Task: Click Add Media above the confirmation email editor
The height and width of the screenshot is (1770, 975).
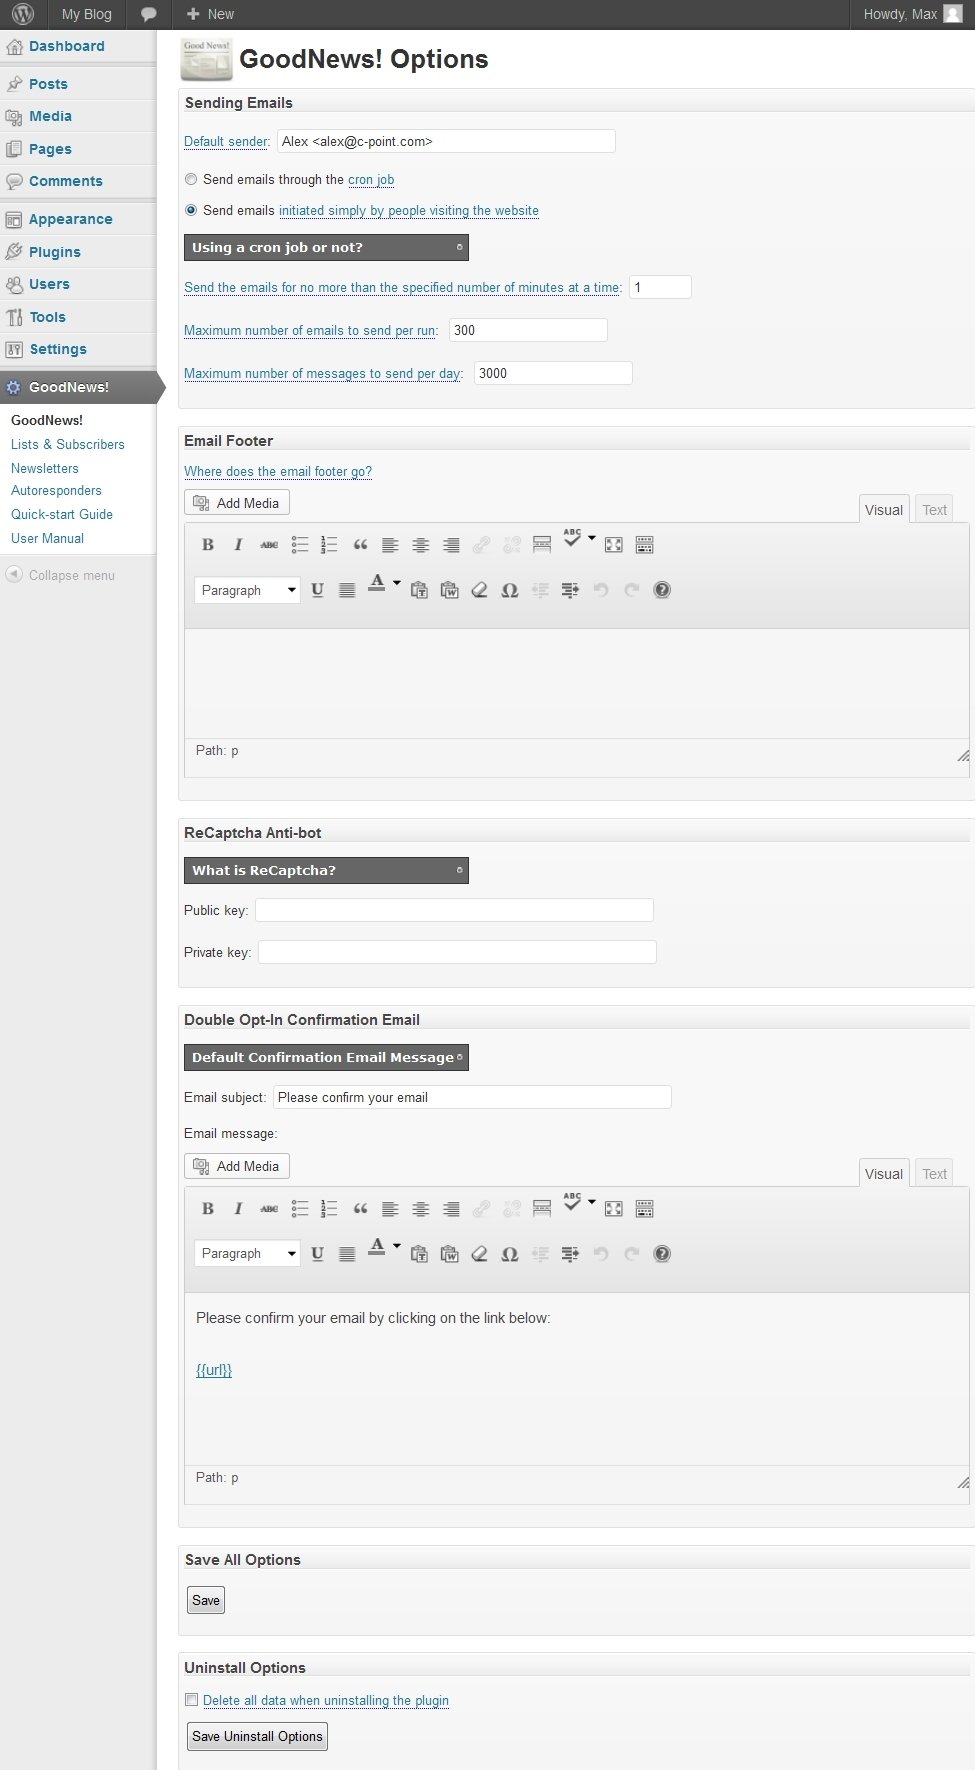Action: coord(237,1166)
